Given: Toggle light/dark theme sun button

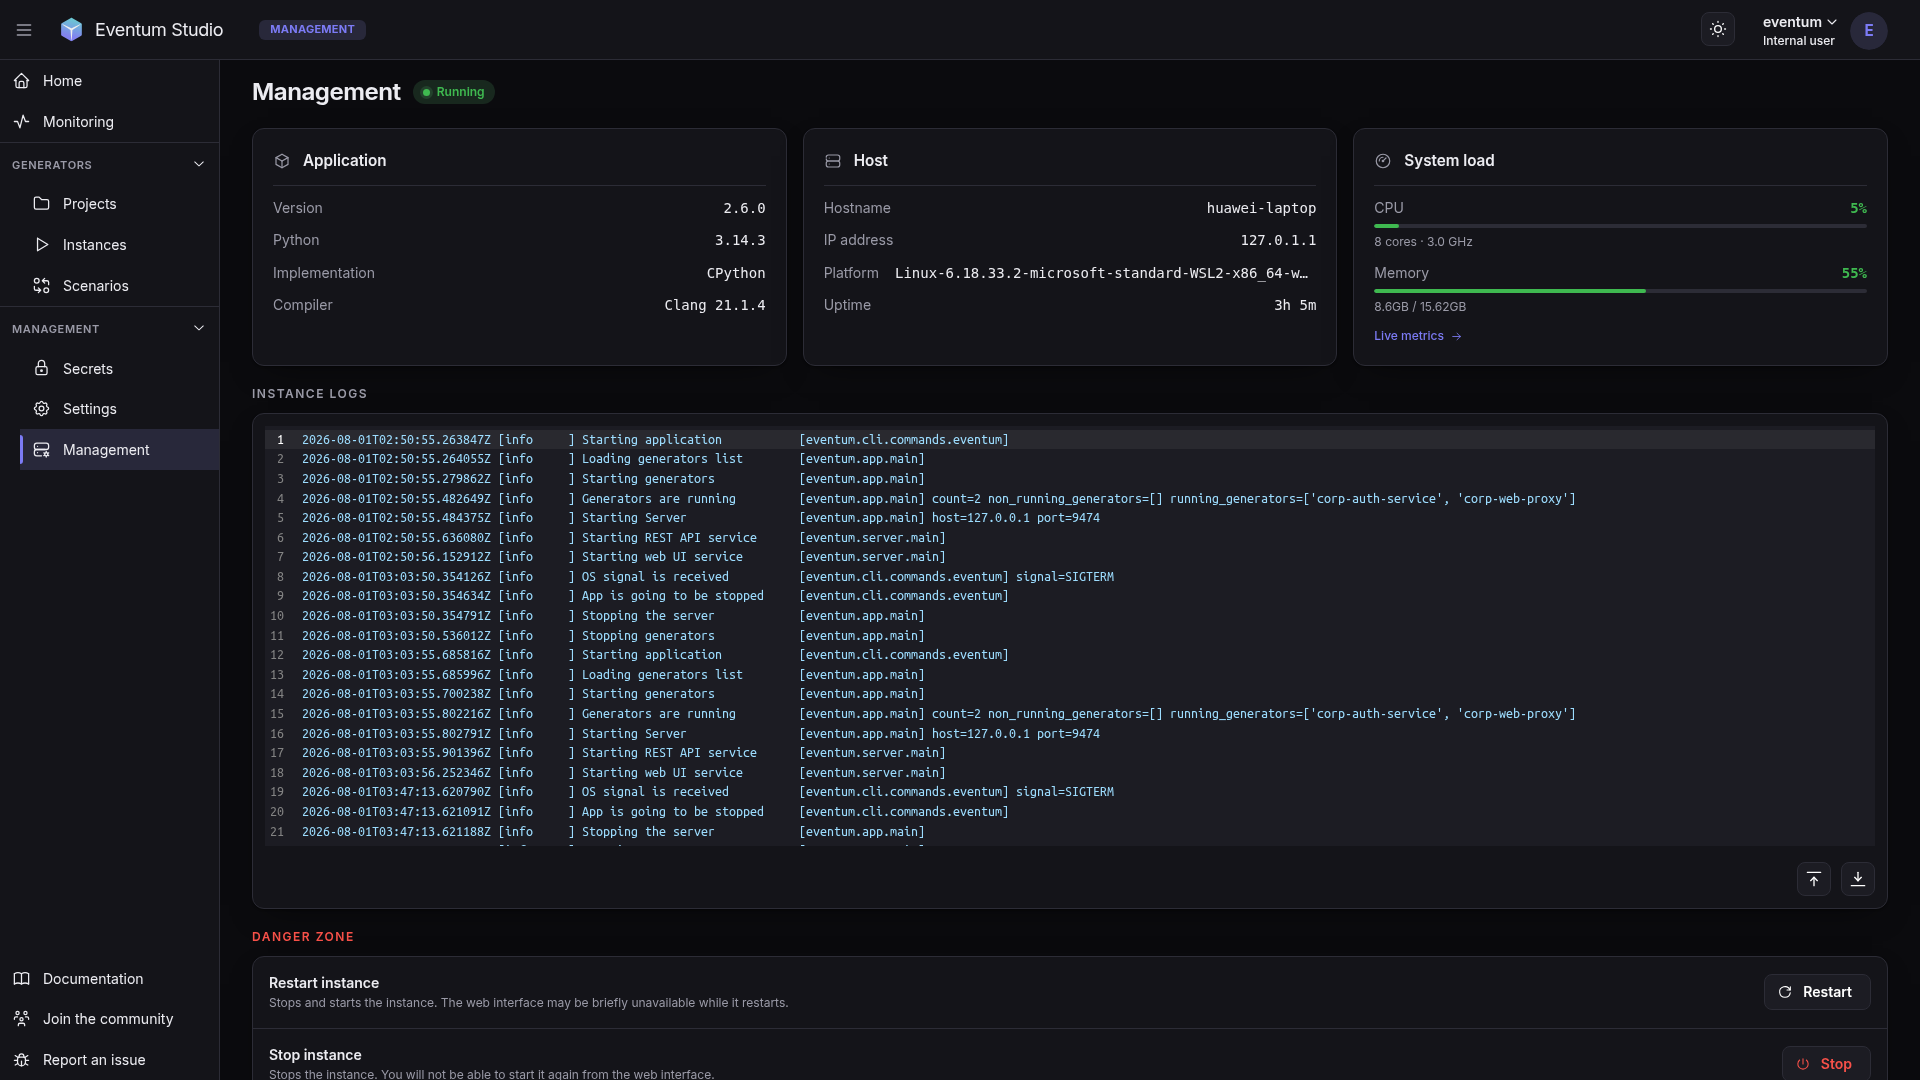Looking at the screenshot, I should [1718, 30].
